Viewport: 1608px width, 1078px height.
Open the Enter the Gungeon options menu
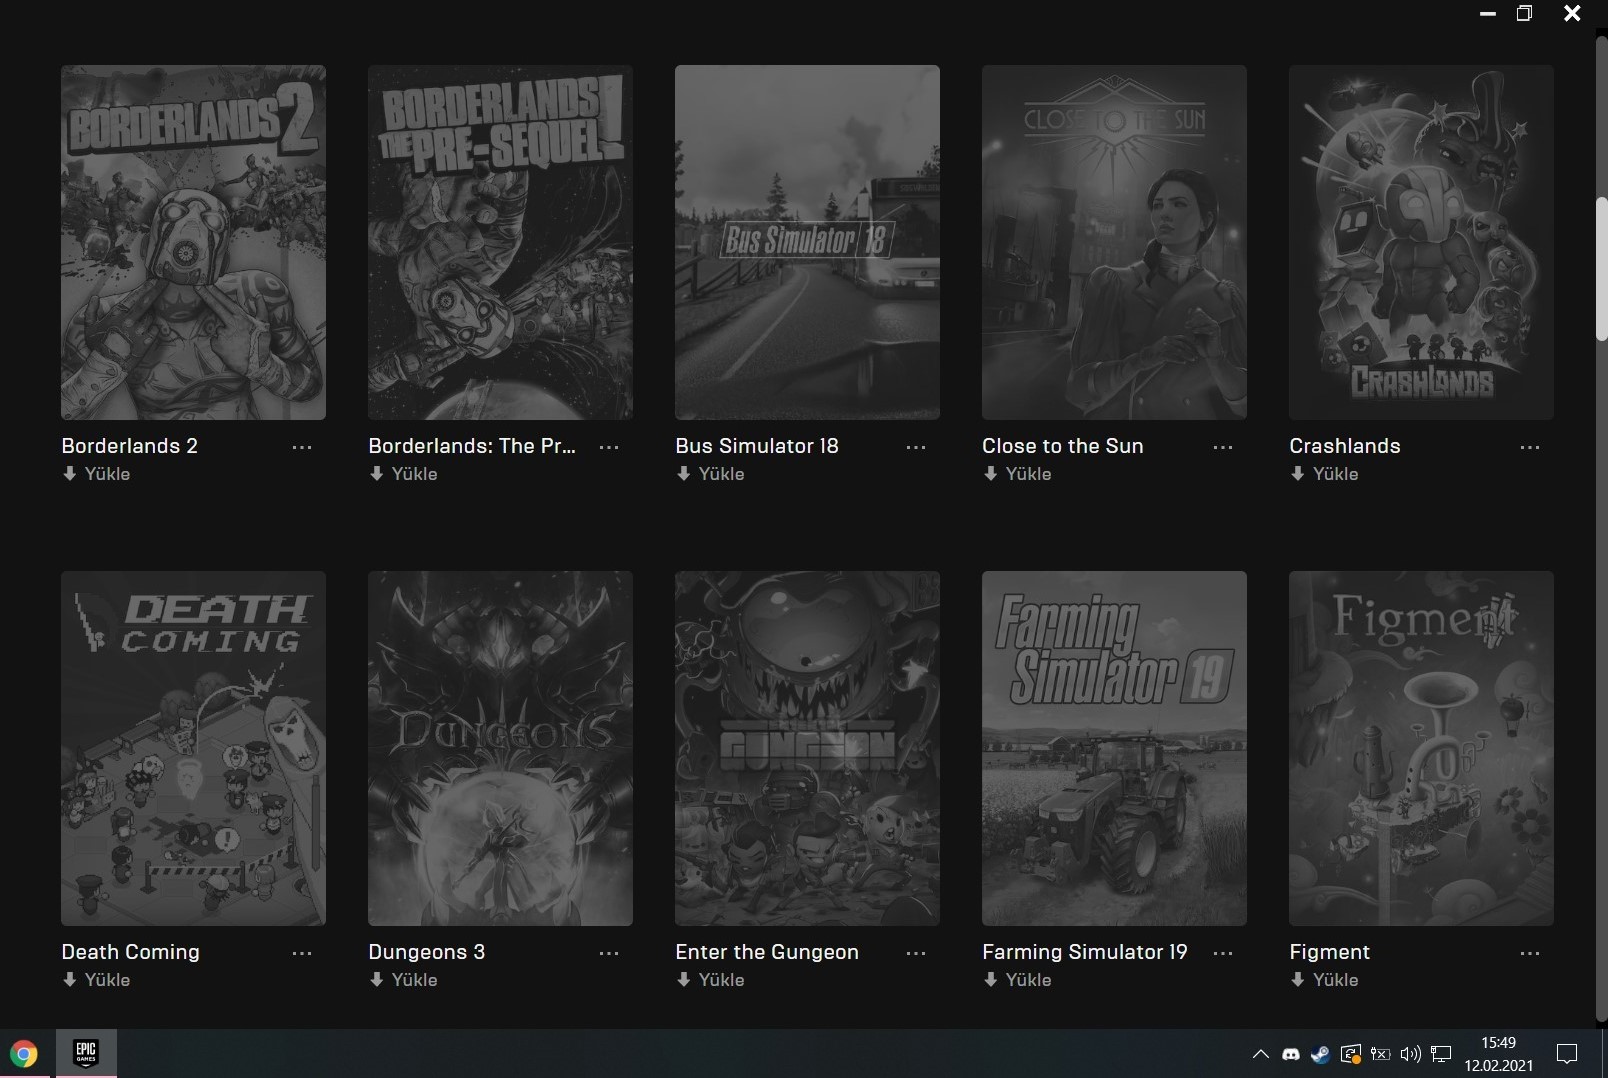click(916, 953)
